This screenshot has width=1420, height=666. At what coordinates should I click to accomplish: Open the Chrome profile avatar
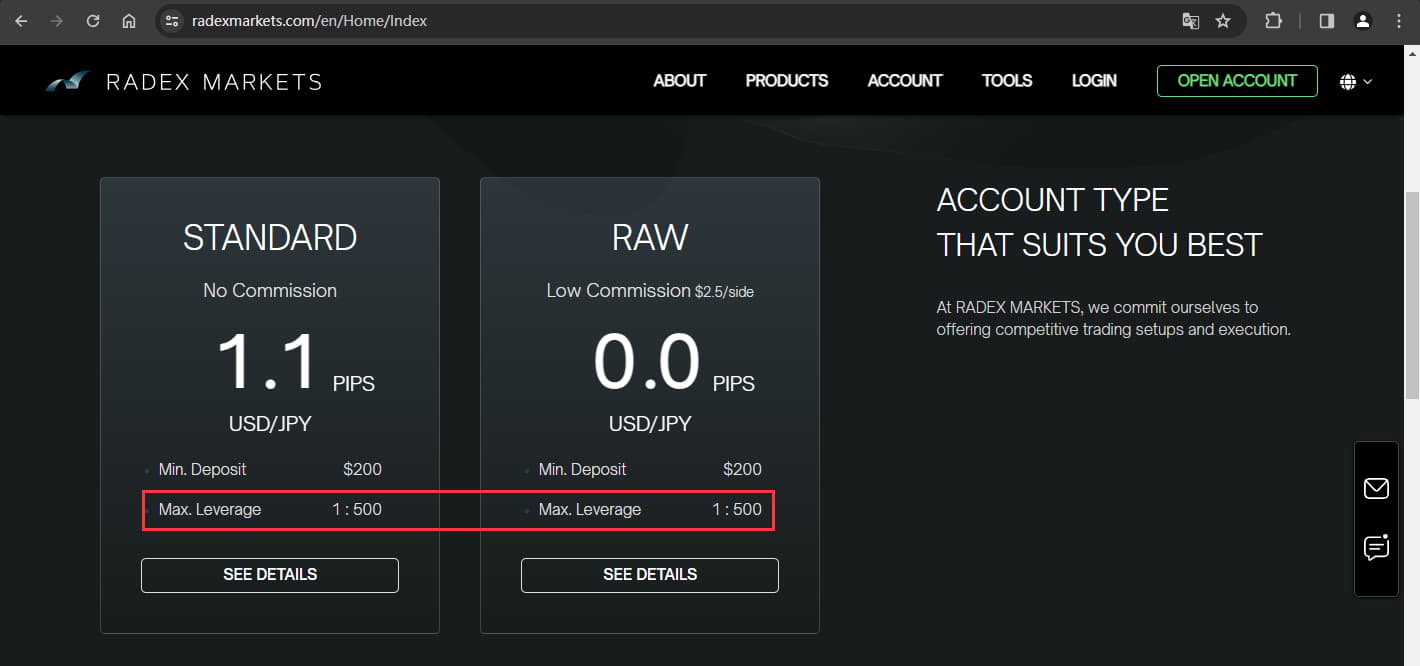1362,20
